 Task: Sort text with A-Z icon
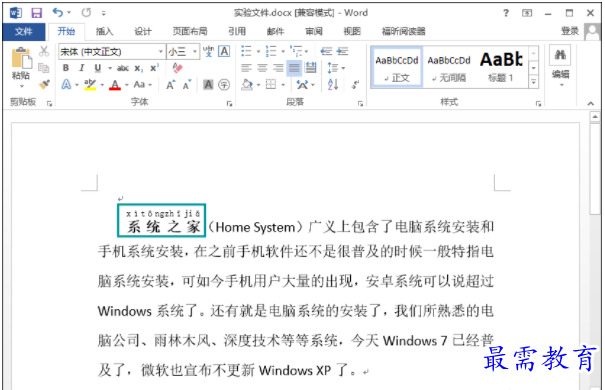pyautogui.click(x=333, y=84)
